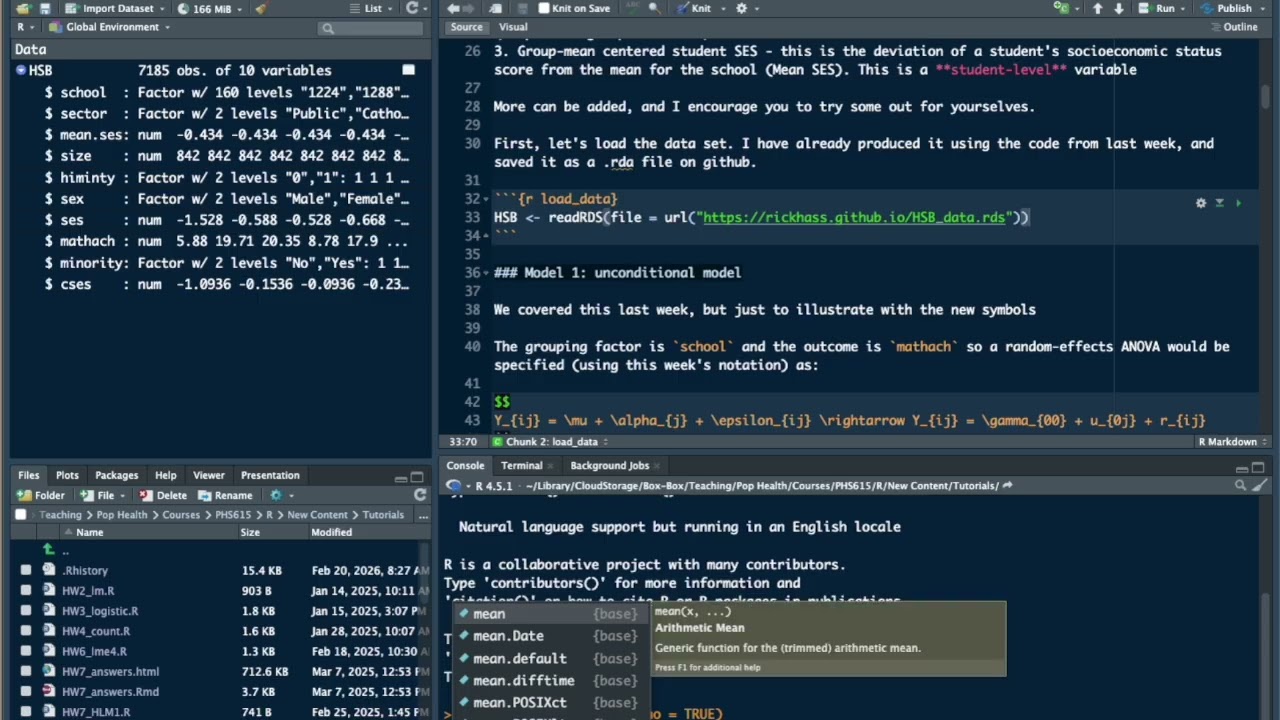Click the Run button
Image resolution: width=1280 pixels, height=720 pixels.
tap(1157, 8)
